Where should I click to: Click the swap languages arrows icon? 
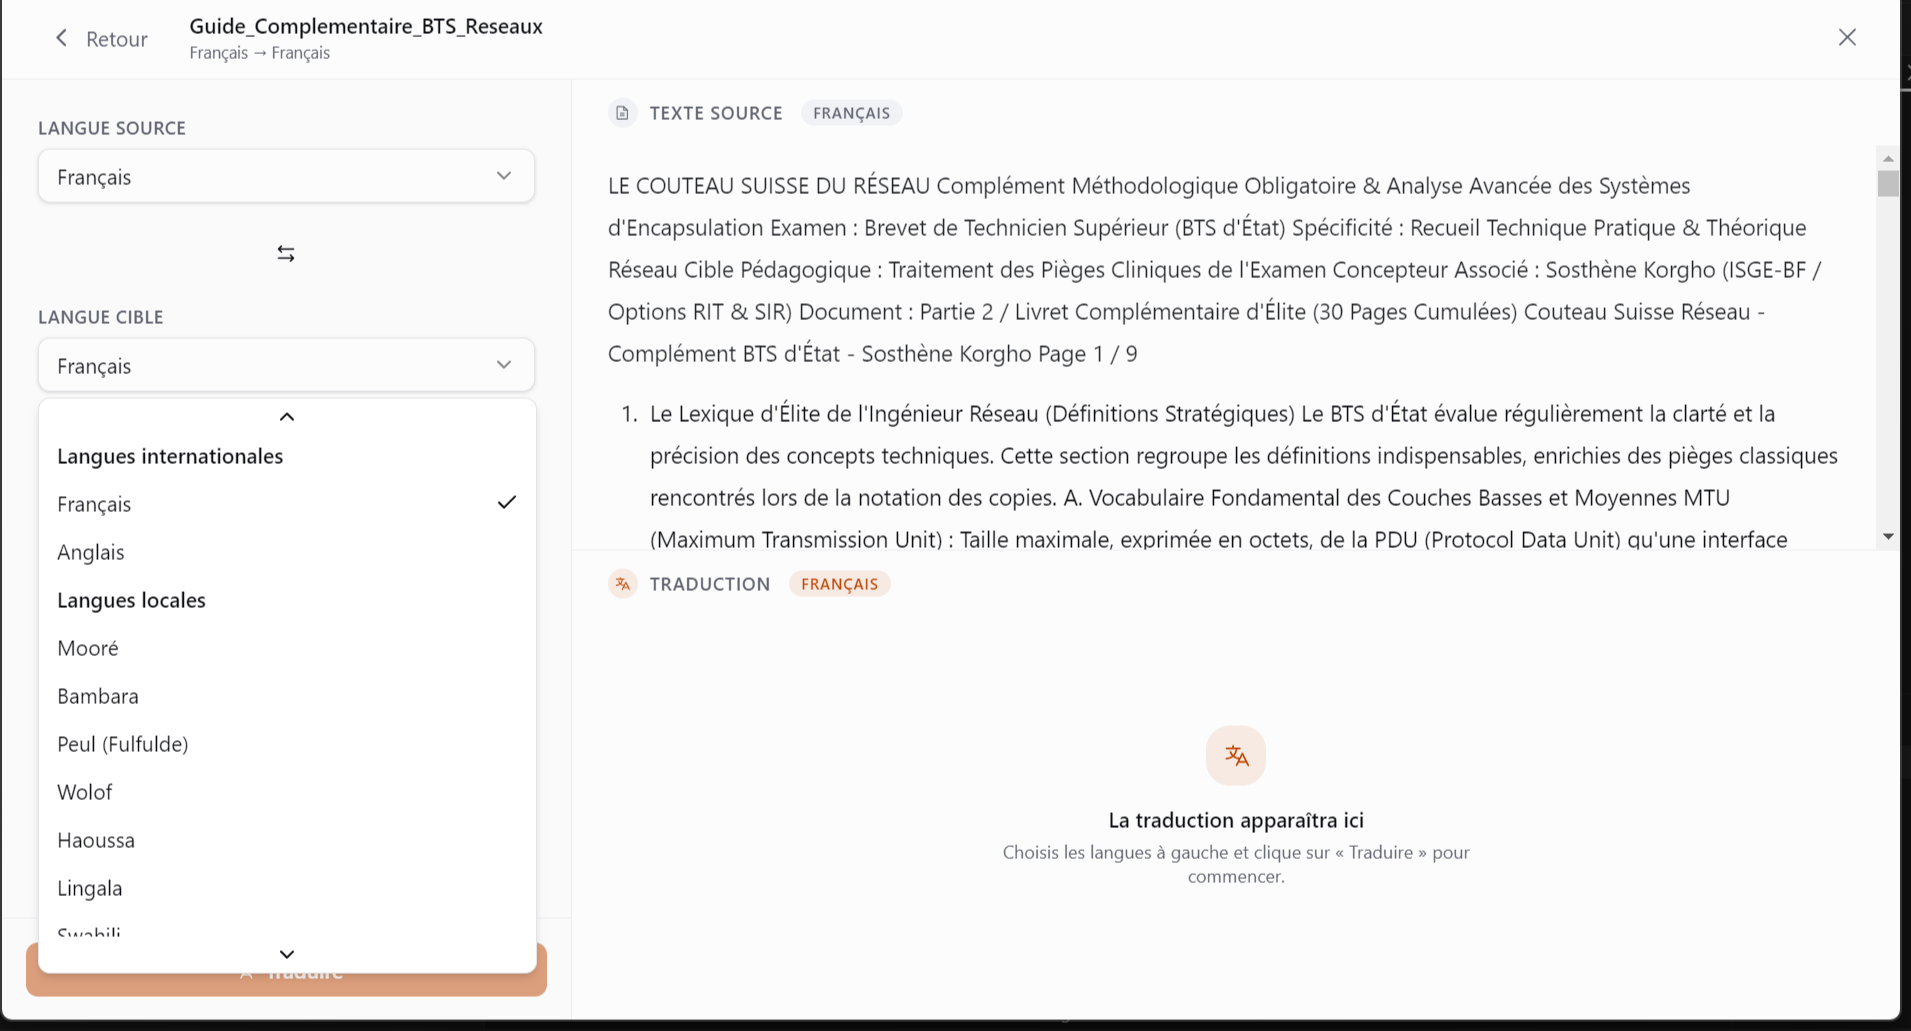point(286,254)
